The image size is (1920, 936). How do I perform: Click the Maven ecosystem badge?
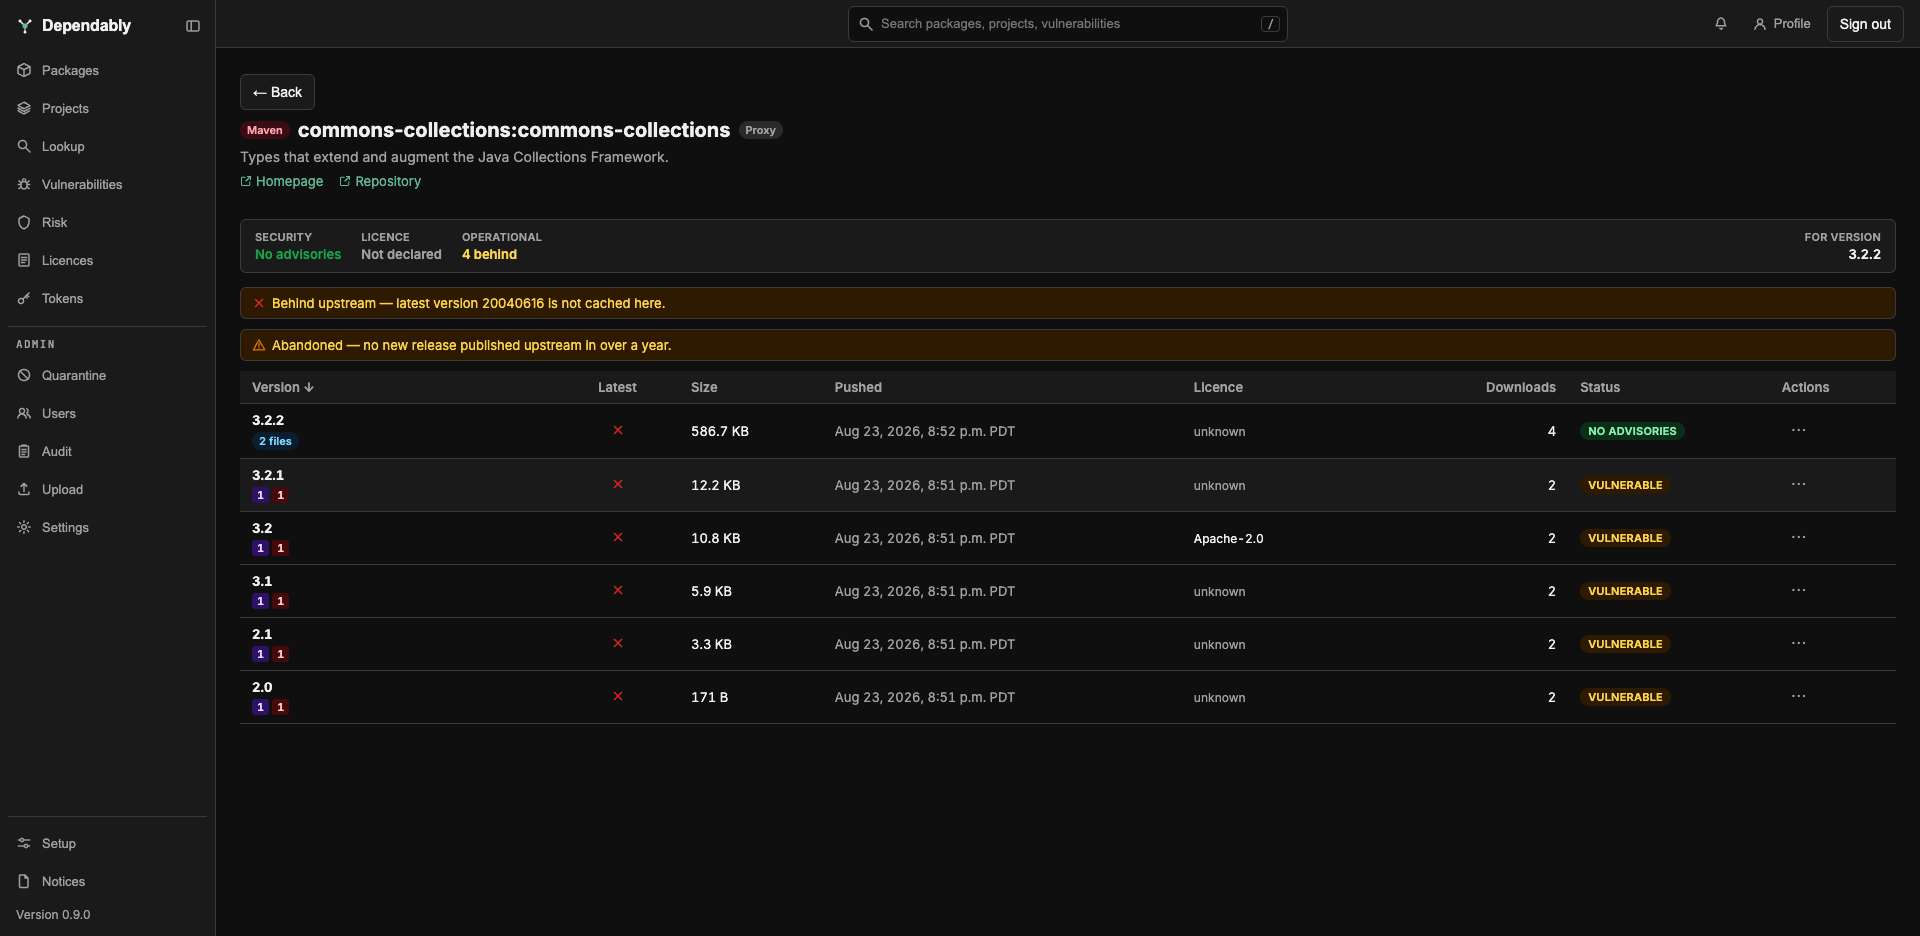pyautogui.click(x=265, y=131)
